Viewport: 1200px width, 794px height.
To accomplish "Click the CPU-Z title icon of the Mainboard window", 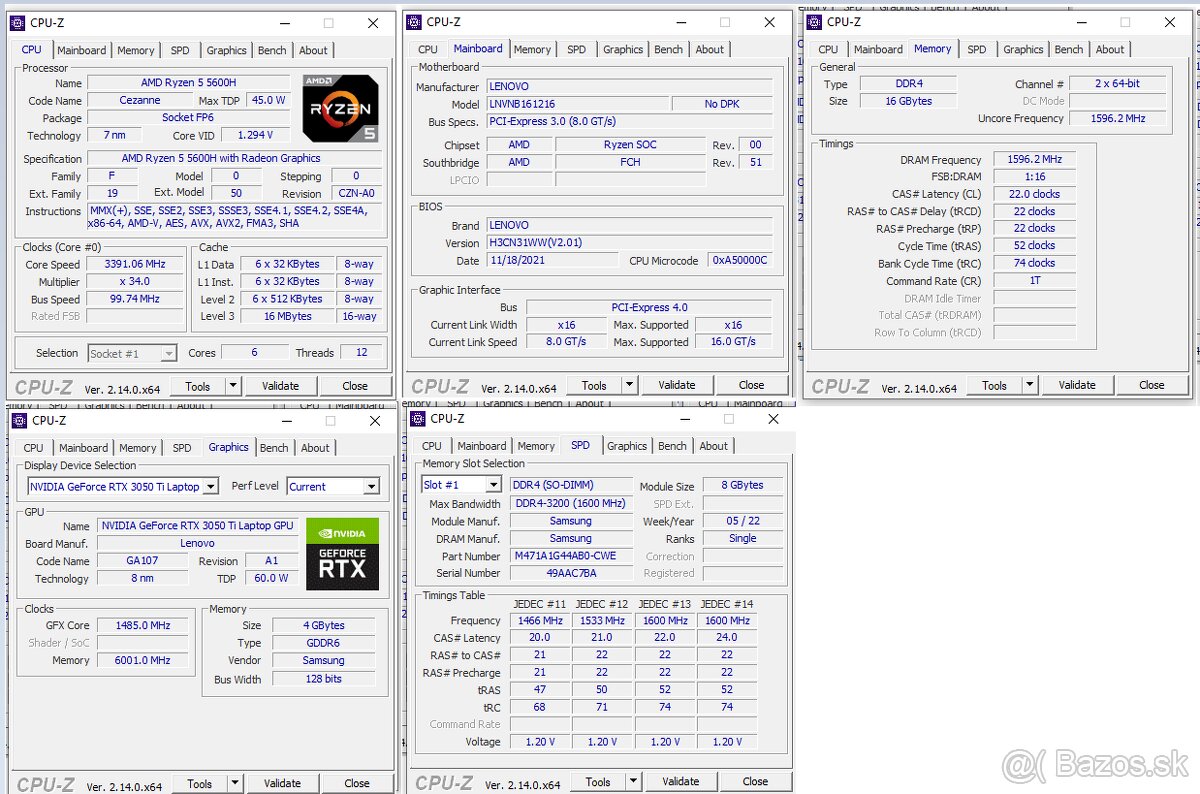I will coord(415,21).
